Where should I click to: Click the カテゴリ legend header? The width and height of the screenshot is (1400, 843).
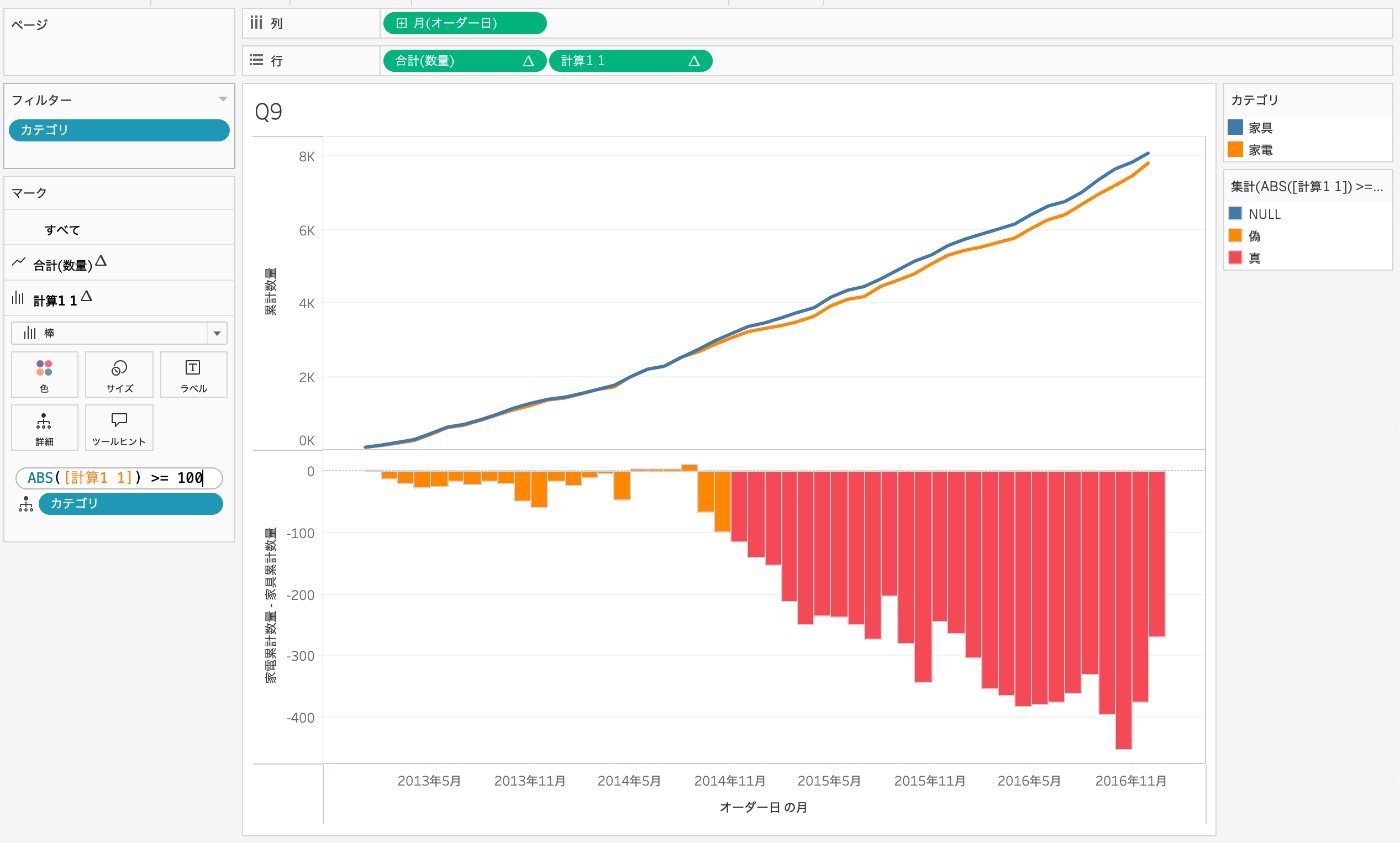1255,100
